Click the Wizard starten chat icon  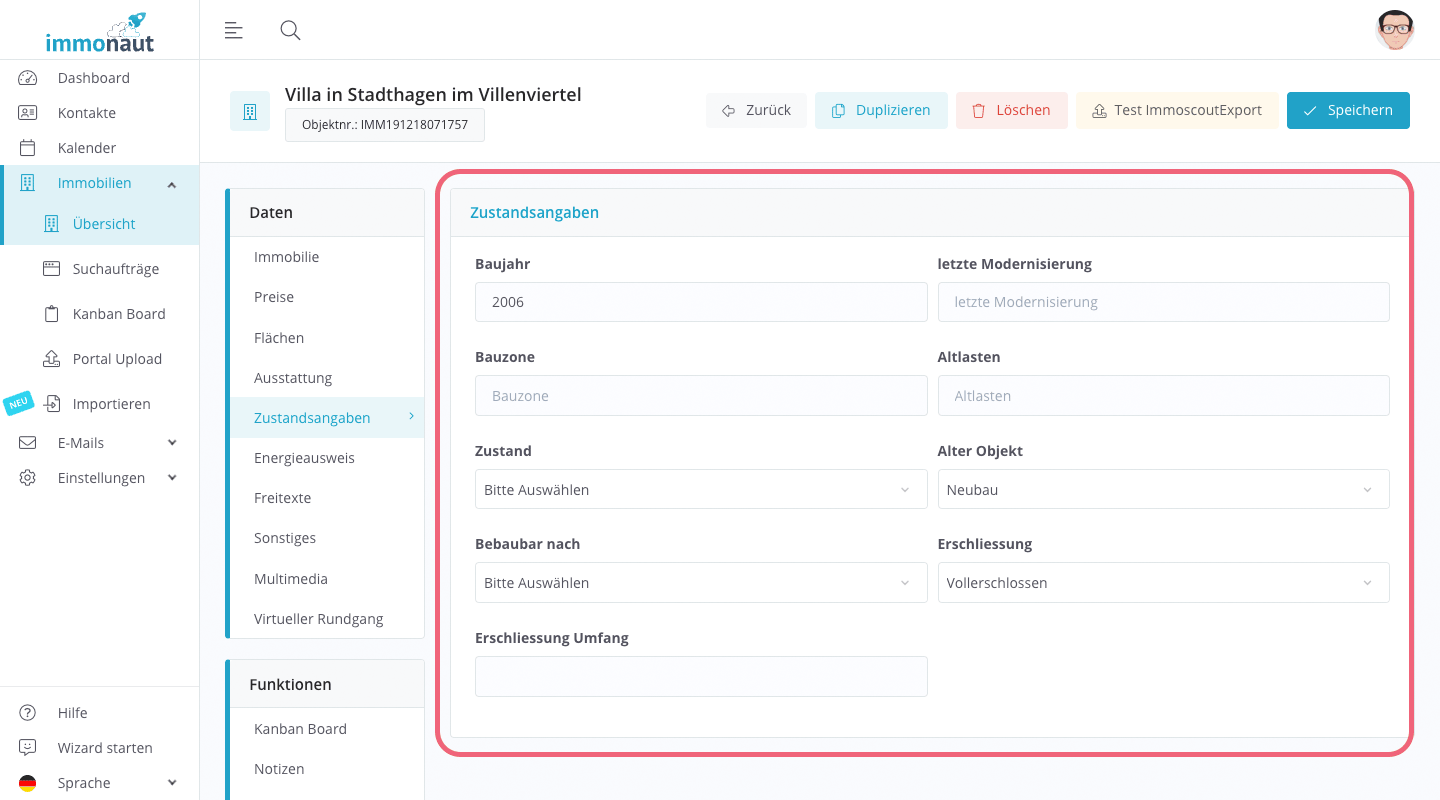point(28,748)
